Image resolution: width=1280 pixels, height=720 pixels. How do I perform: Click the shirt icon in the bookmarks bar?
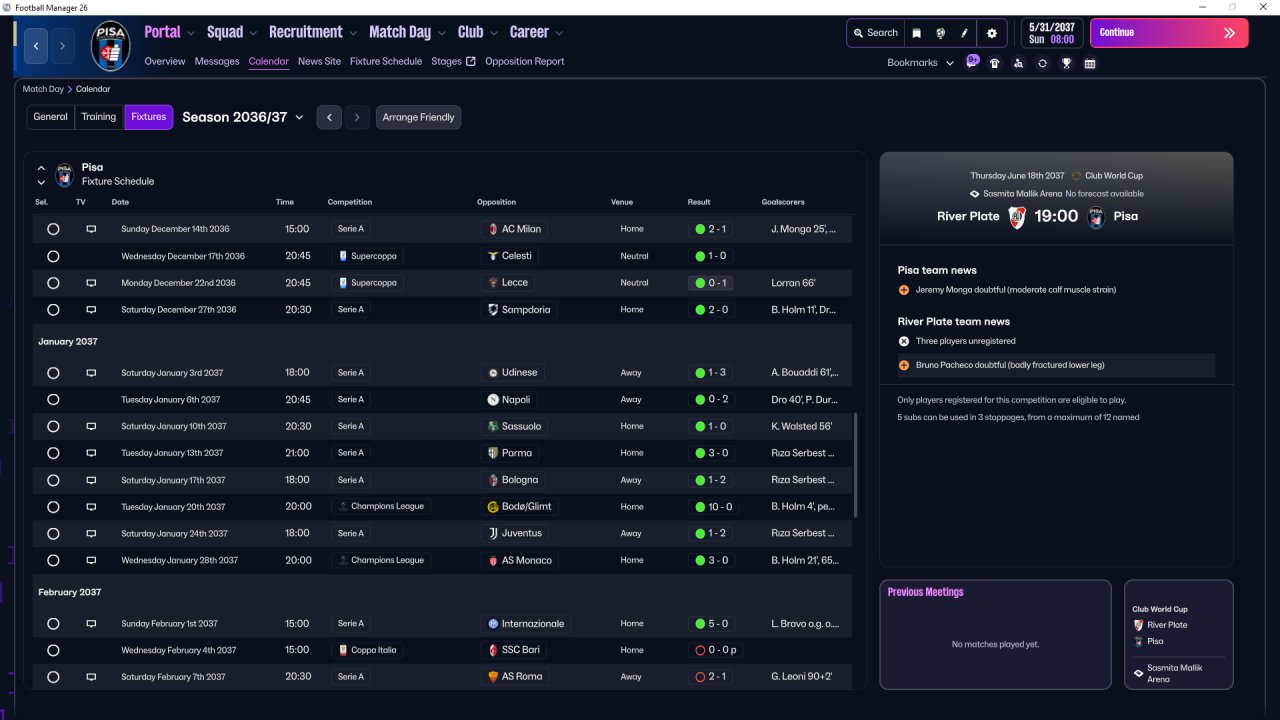pyautogui.click(x=994, y=63)
